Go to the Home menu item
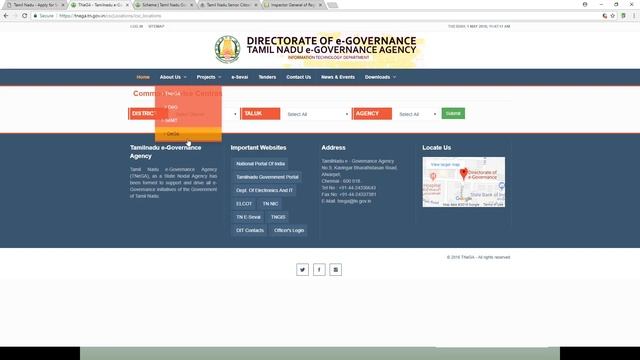Screen dimensions: 640x360 coord(143,77)
